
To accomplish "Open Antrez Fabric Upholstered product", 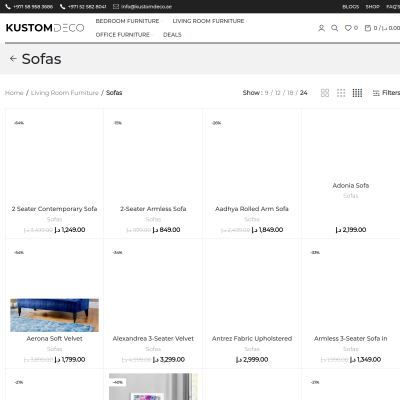I will pyautogui.click(x=252, y=338).
